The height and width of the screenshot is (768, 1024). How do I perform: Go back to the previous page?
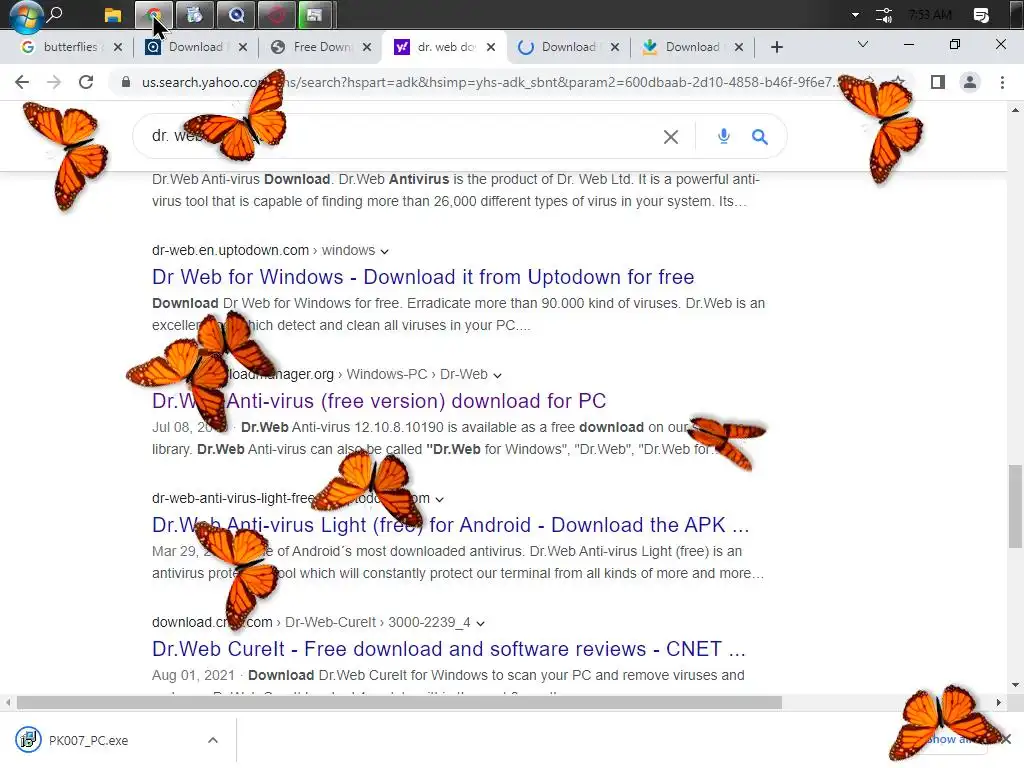[22, 82]
